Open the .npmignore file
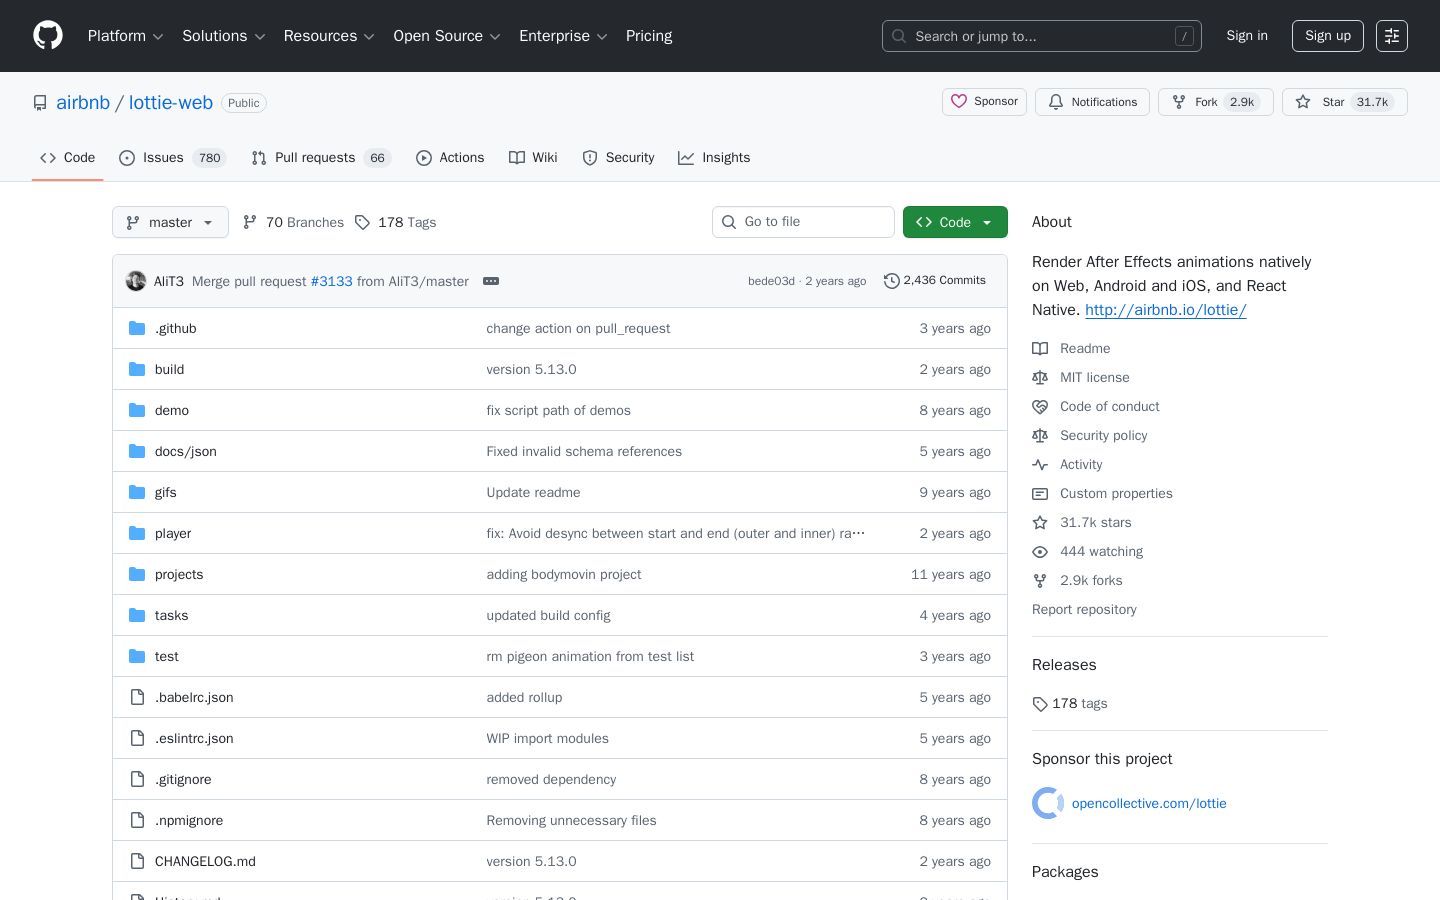Viewport: 1440px width, 900px height. tap(189, 820)
